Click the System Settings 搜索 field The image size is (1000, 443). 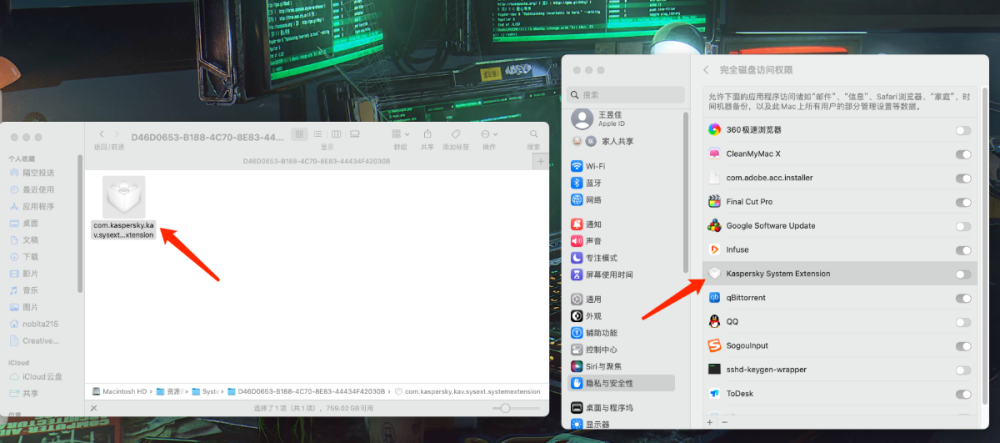[626, 94]
